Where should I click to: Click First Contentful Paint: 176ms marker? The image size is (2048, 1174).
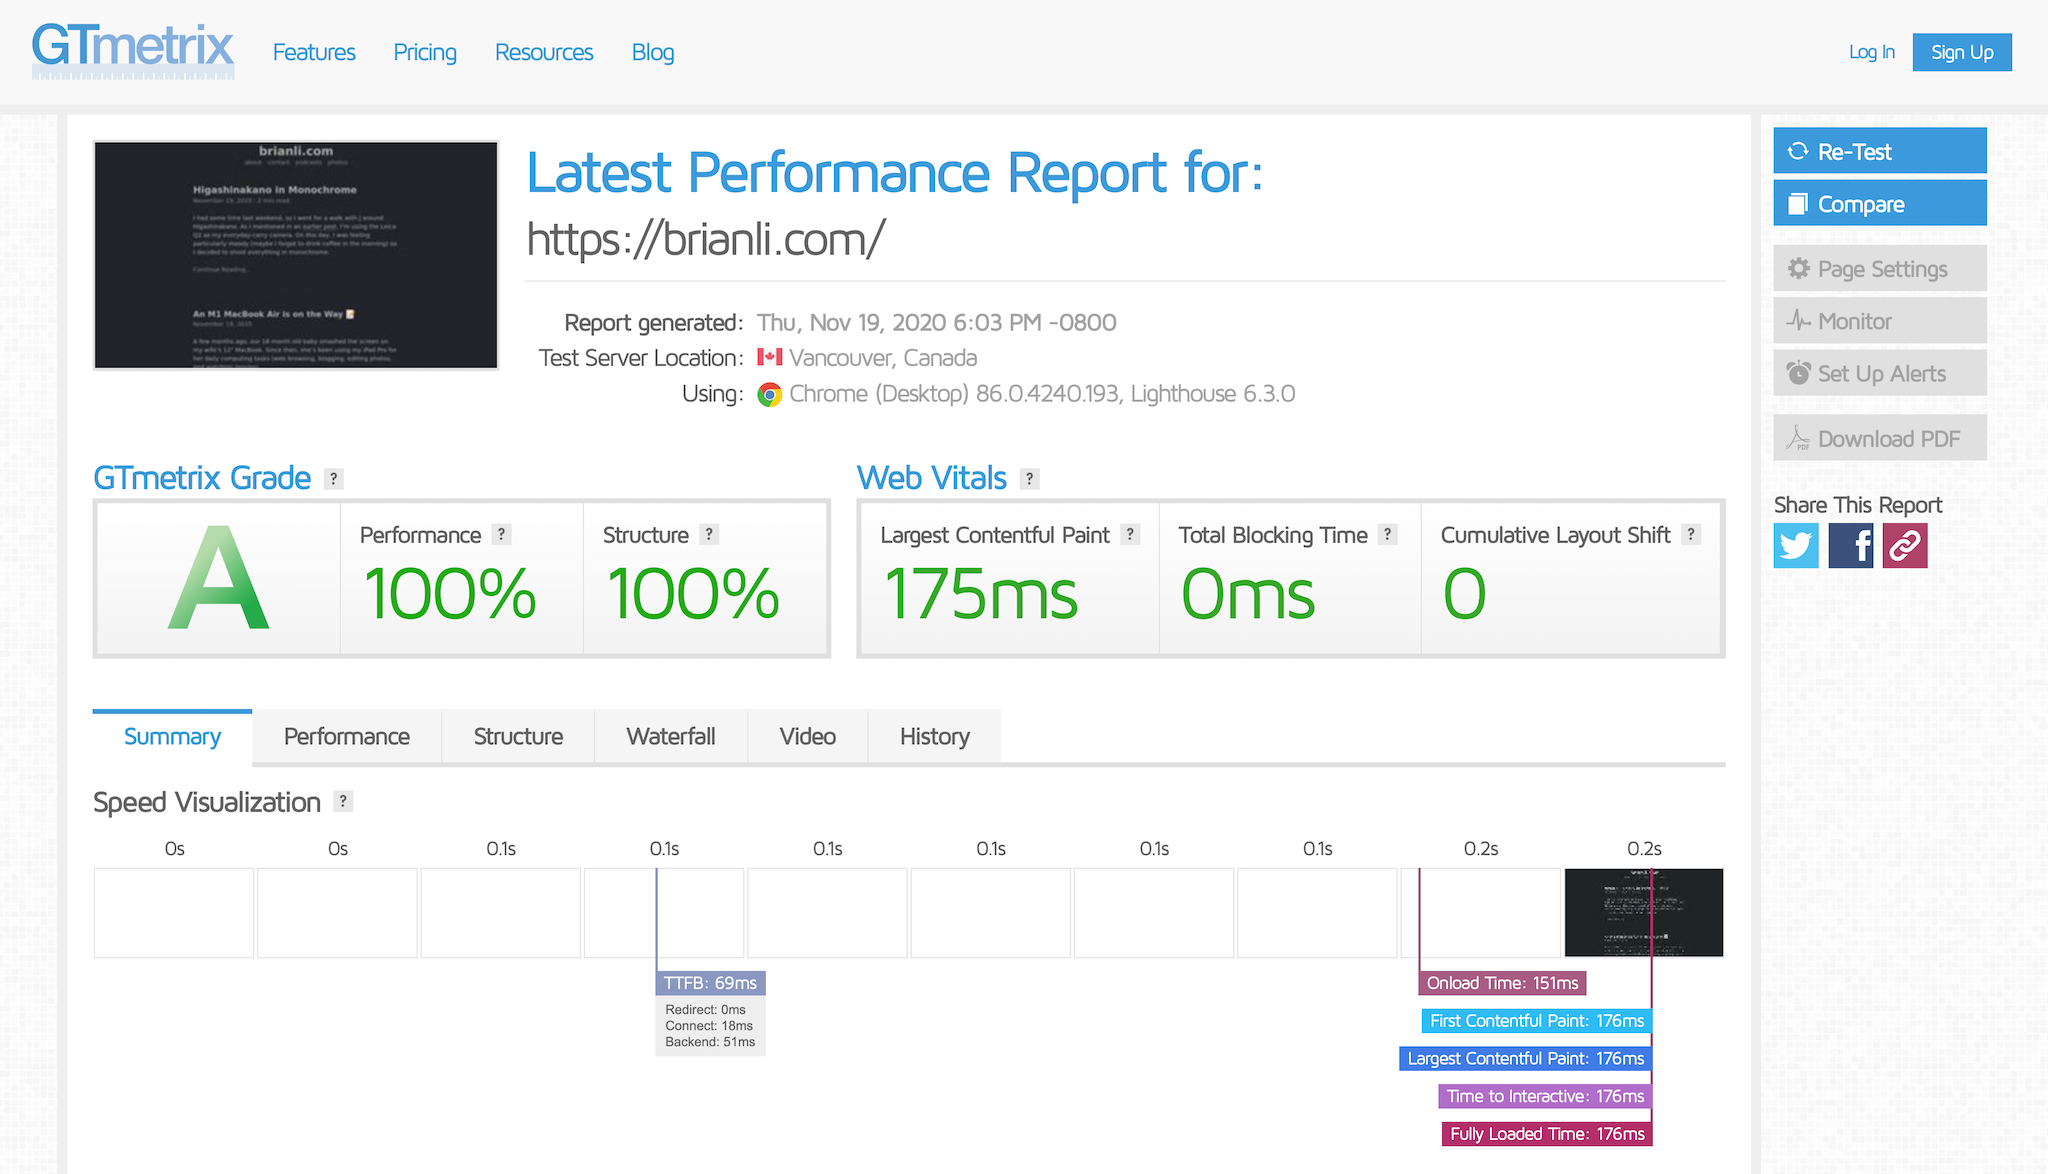1537,1021
